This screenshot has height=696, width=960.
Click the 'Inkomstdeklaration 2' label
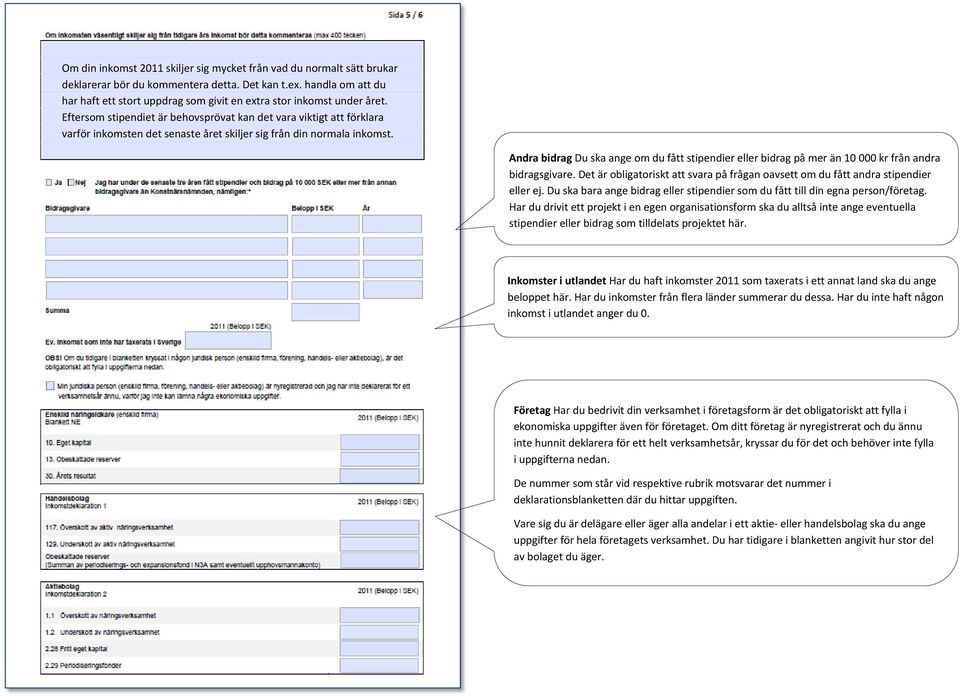coord(76,594)
